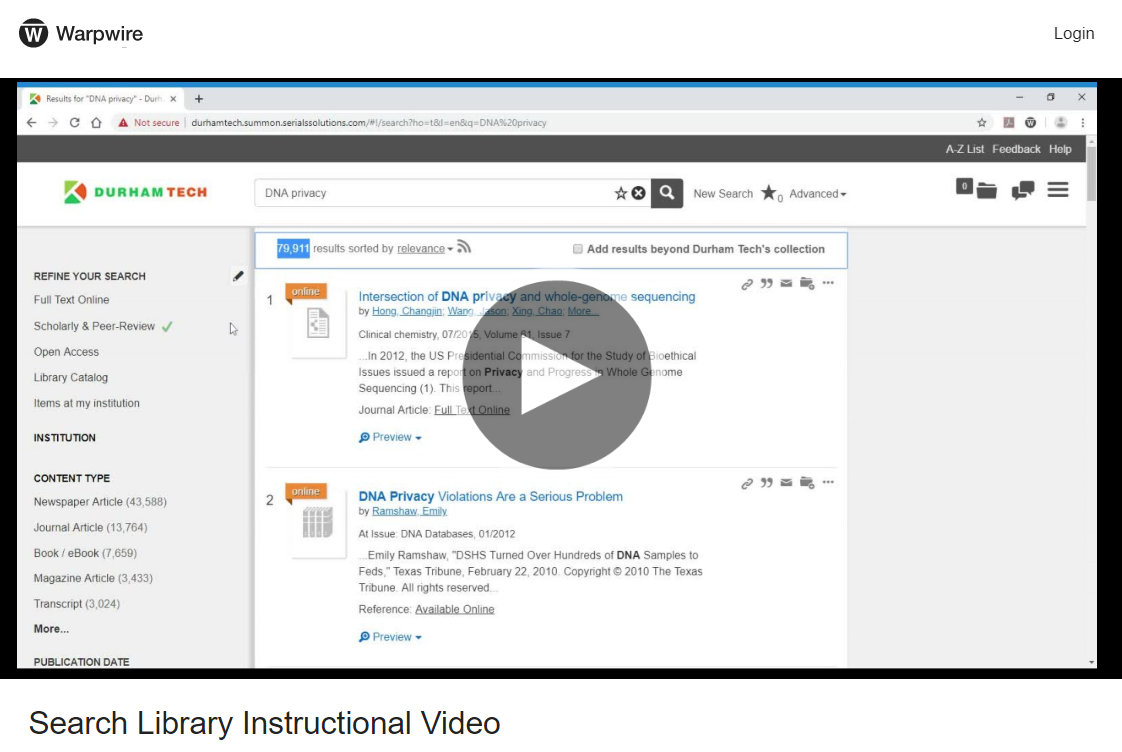Click the RSS feed icon beside relevance

tap(464, 248)
